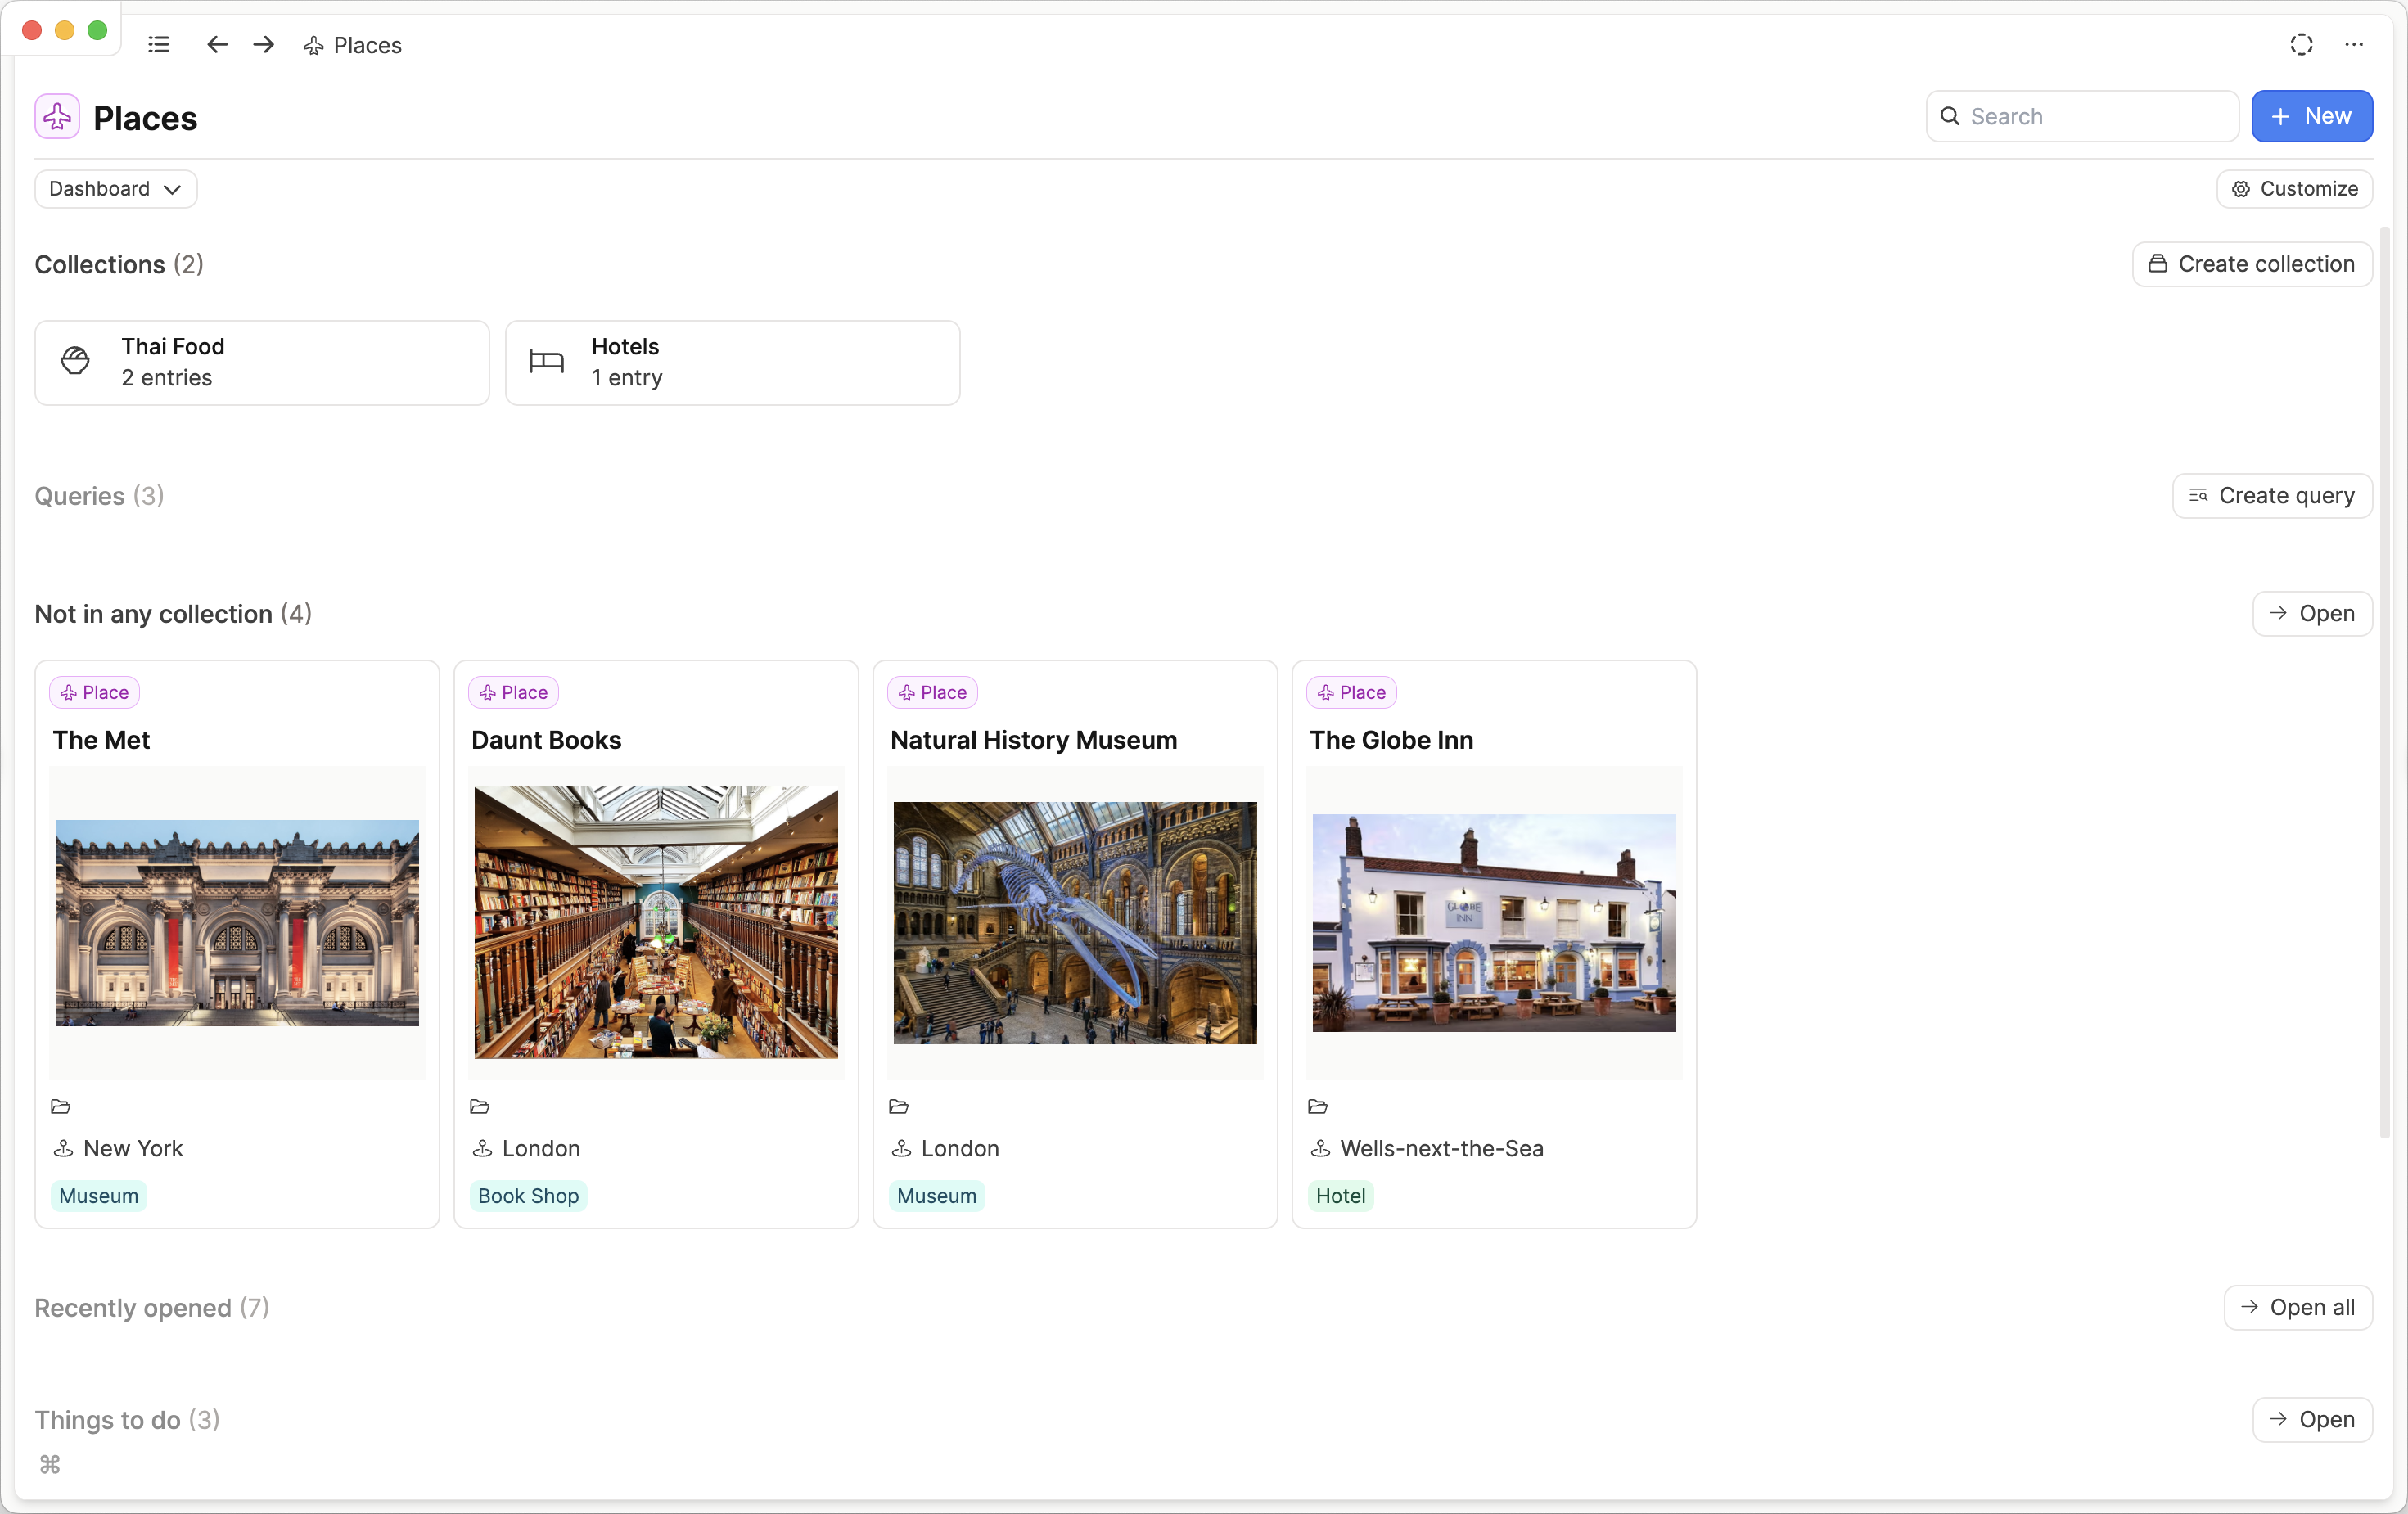Open Daunt Books card title
The width and height of the screenshot is (2408, 1514).
pyautogui.click(x=546, y=740)
